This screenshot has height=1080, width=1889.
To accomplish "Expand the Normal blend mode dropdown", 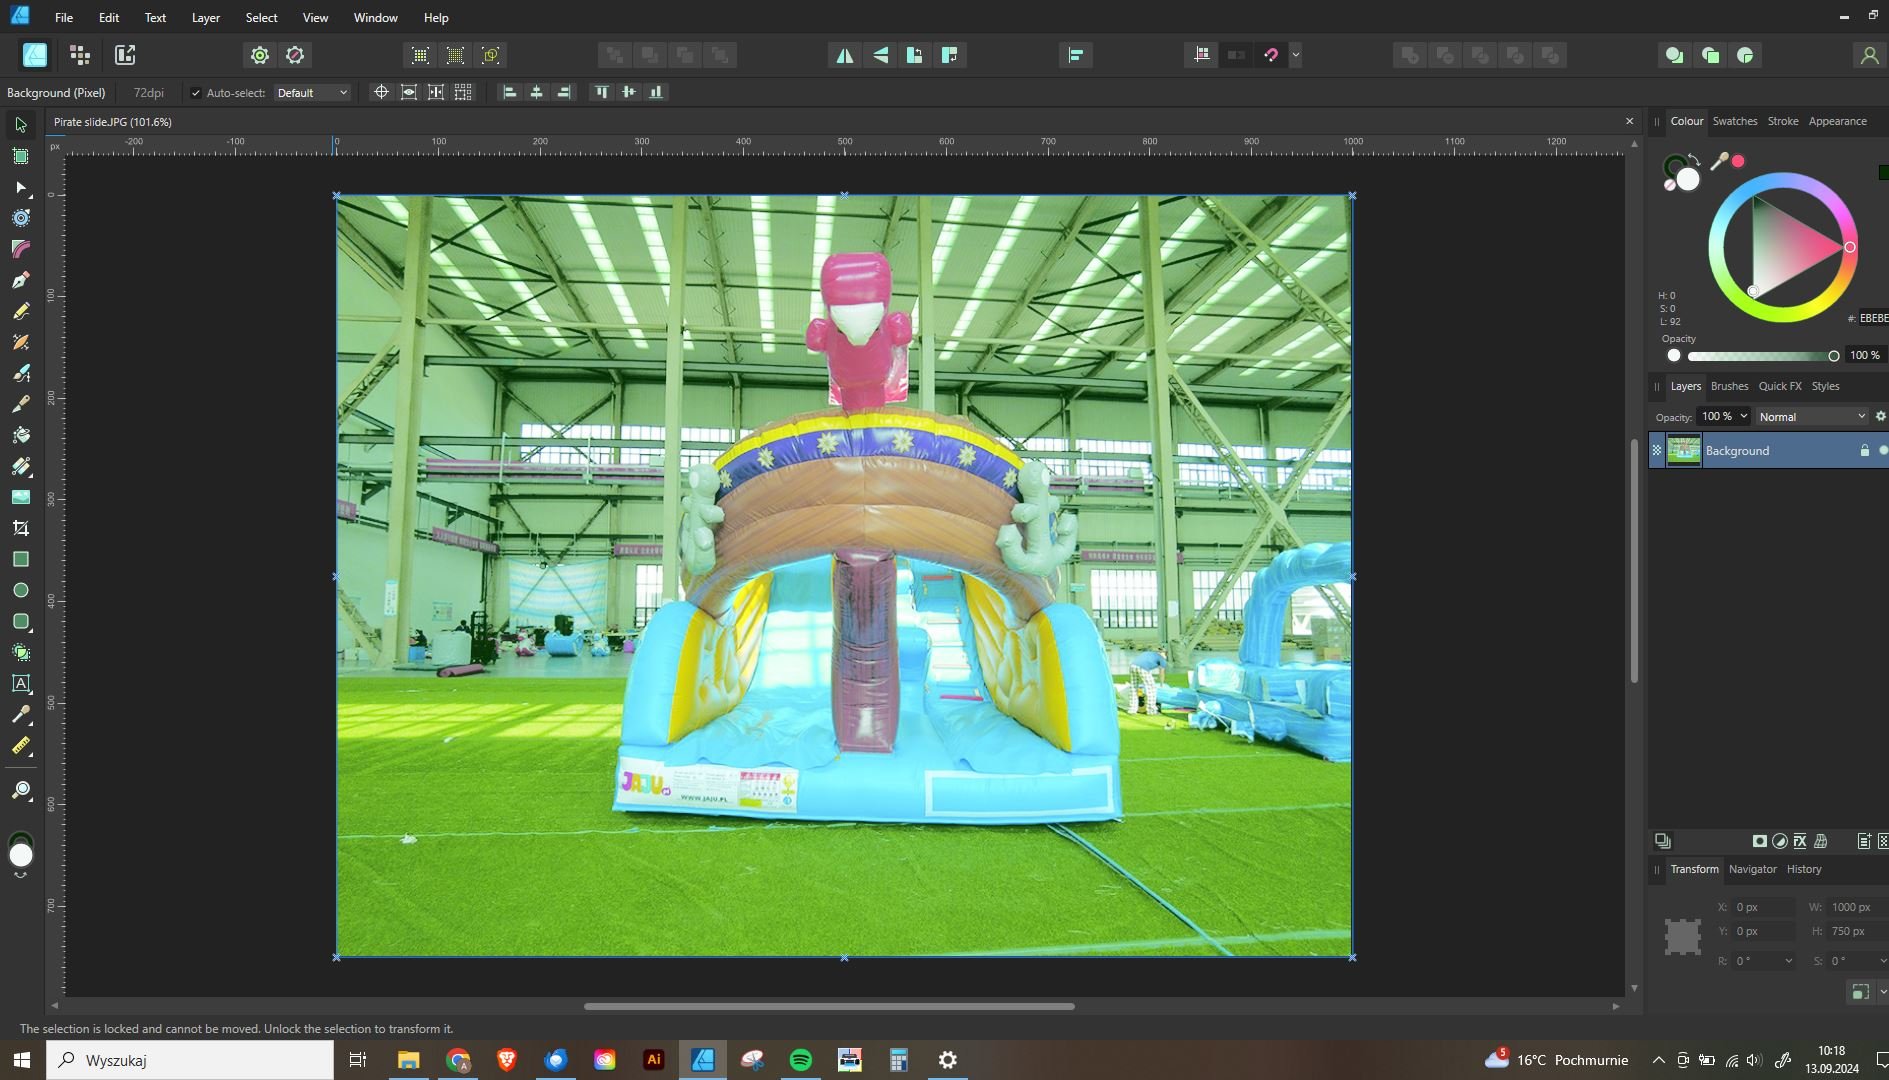I will tap(1811, 417).
